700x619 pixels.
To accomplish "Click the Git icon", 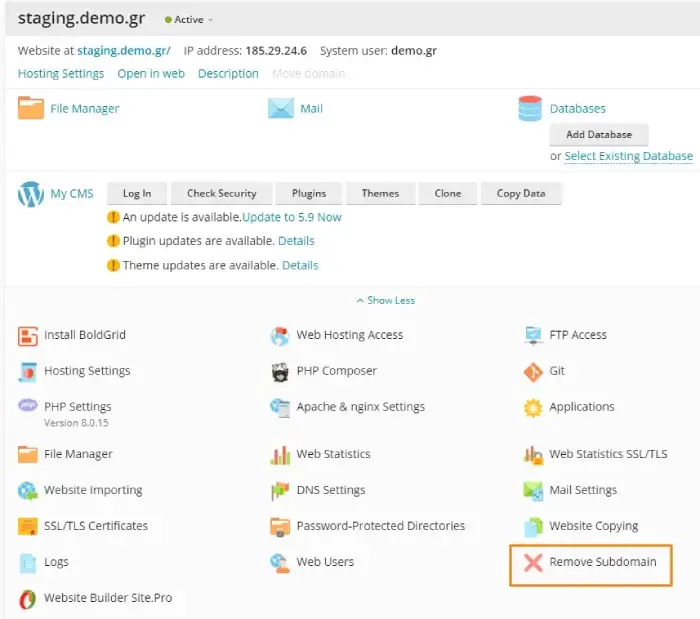I will pos(533,372).
